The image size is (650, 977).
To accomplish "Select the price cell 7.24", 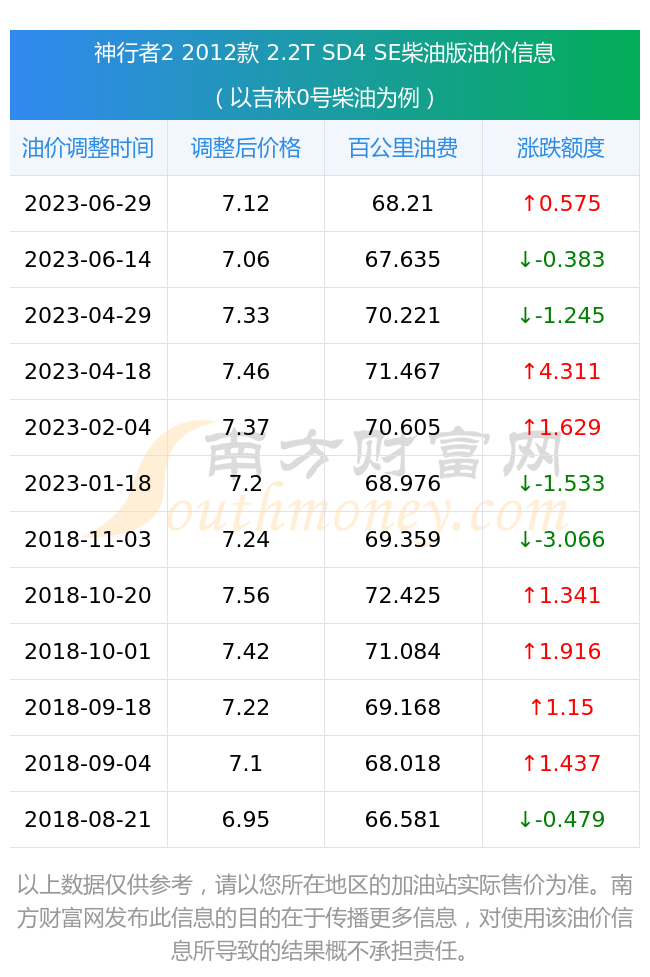I will pos(246,540).
